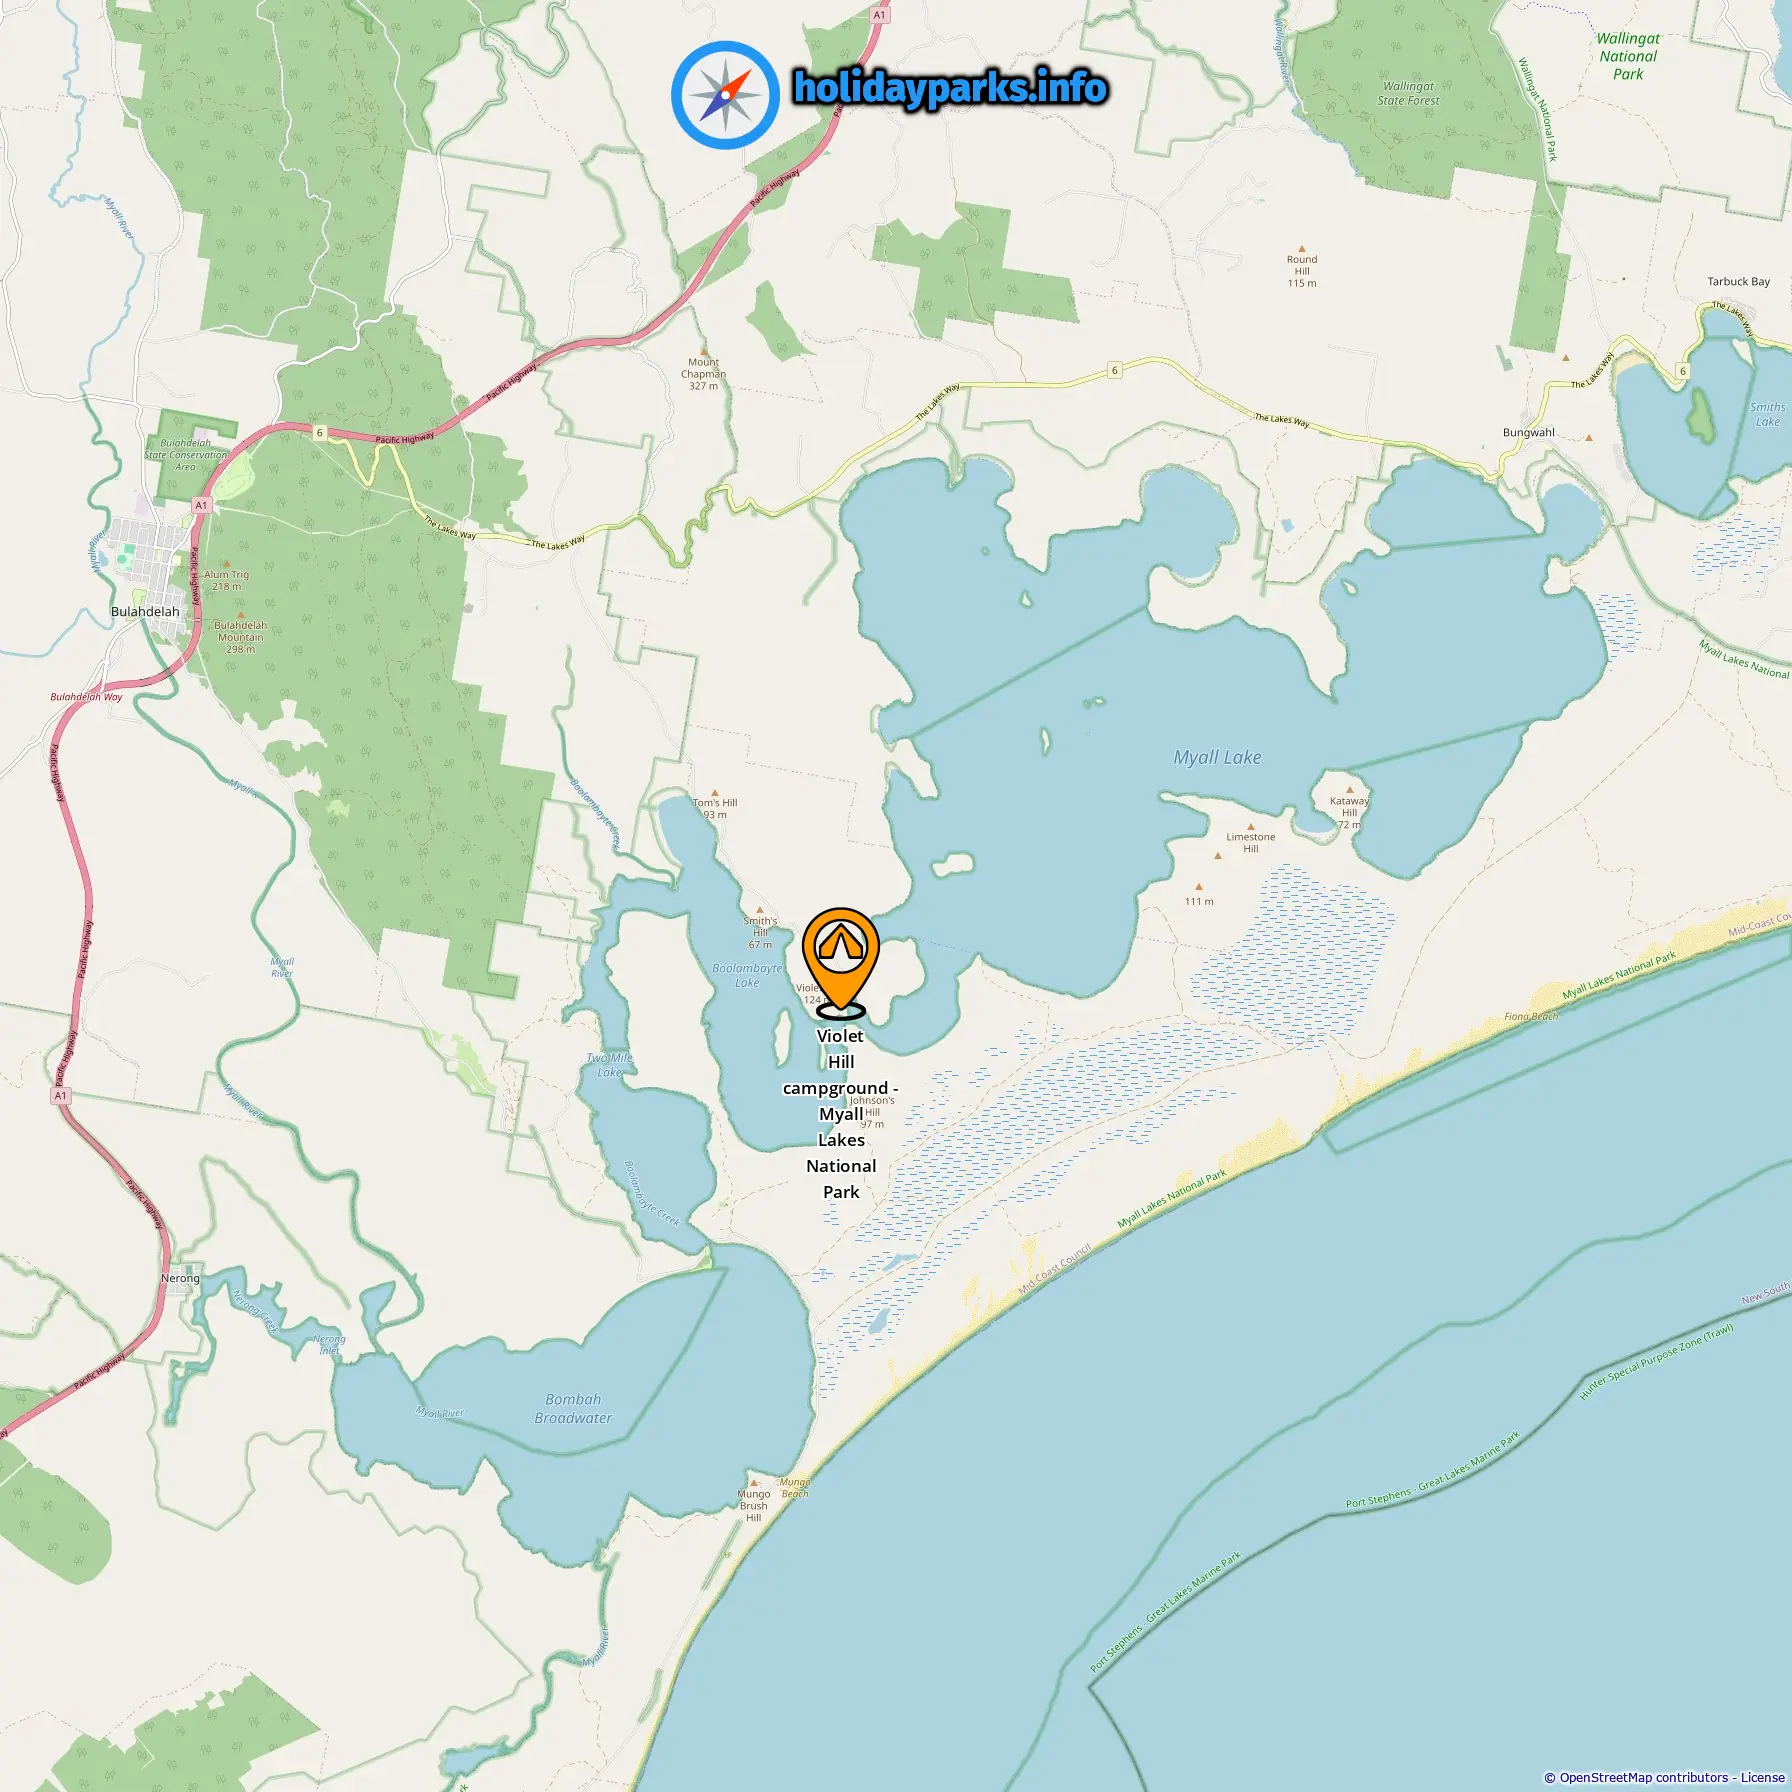Viewport: 1792px width, 1792px height.
Task: Click the Kataway Hill peak marker
Action: (1349, 789)
